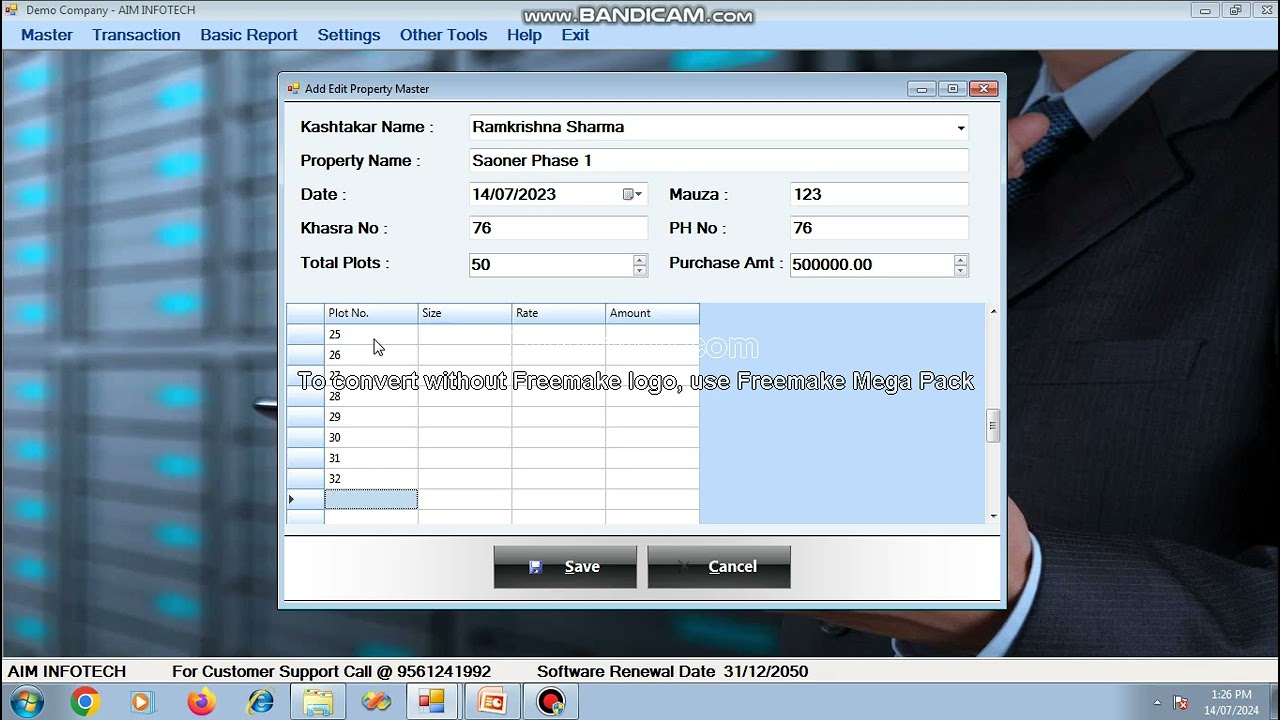Click the Total Plots value field
The image size is (1280, 720).
[552, 265]
